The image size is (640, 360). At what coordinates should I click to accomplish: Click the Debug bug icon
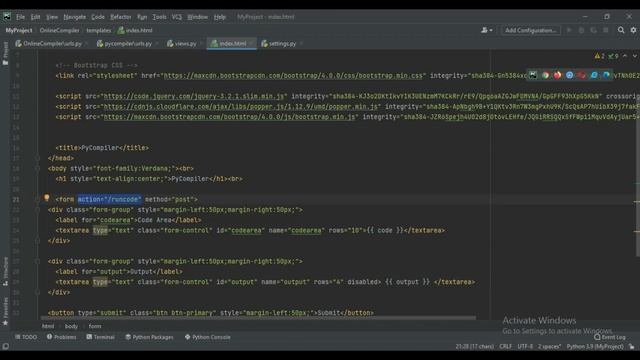[581, 30]
